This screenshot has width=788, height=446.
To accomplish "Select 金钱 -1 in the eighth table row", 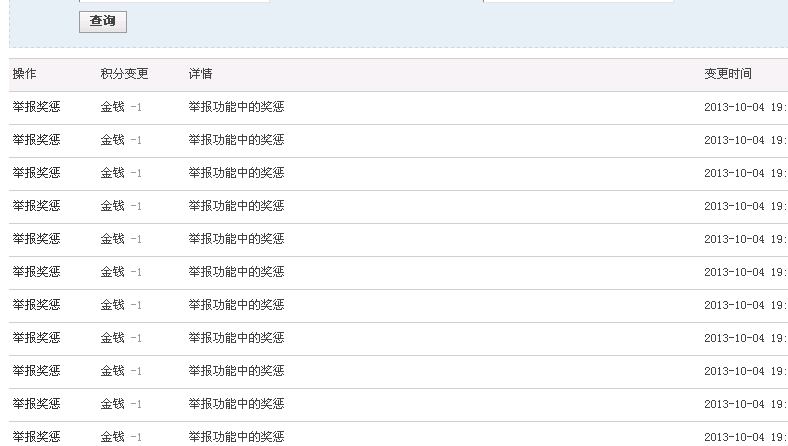I will coord(121,338).
